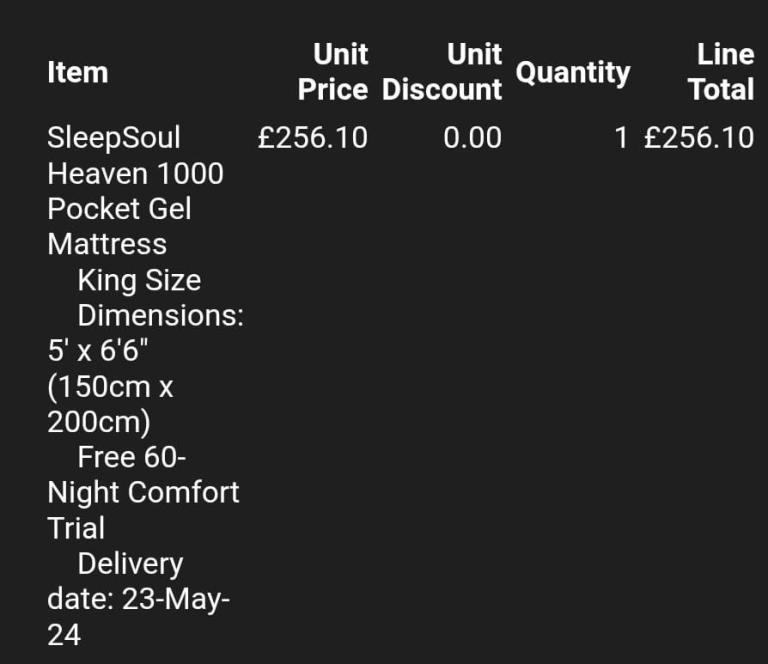768x664 pixels.
Task: Click the £256.10 unit price value
Action: tap(312, 138)
